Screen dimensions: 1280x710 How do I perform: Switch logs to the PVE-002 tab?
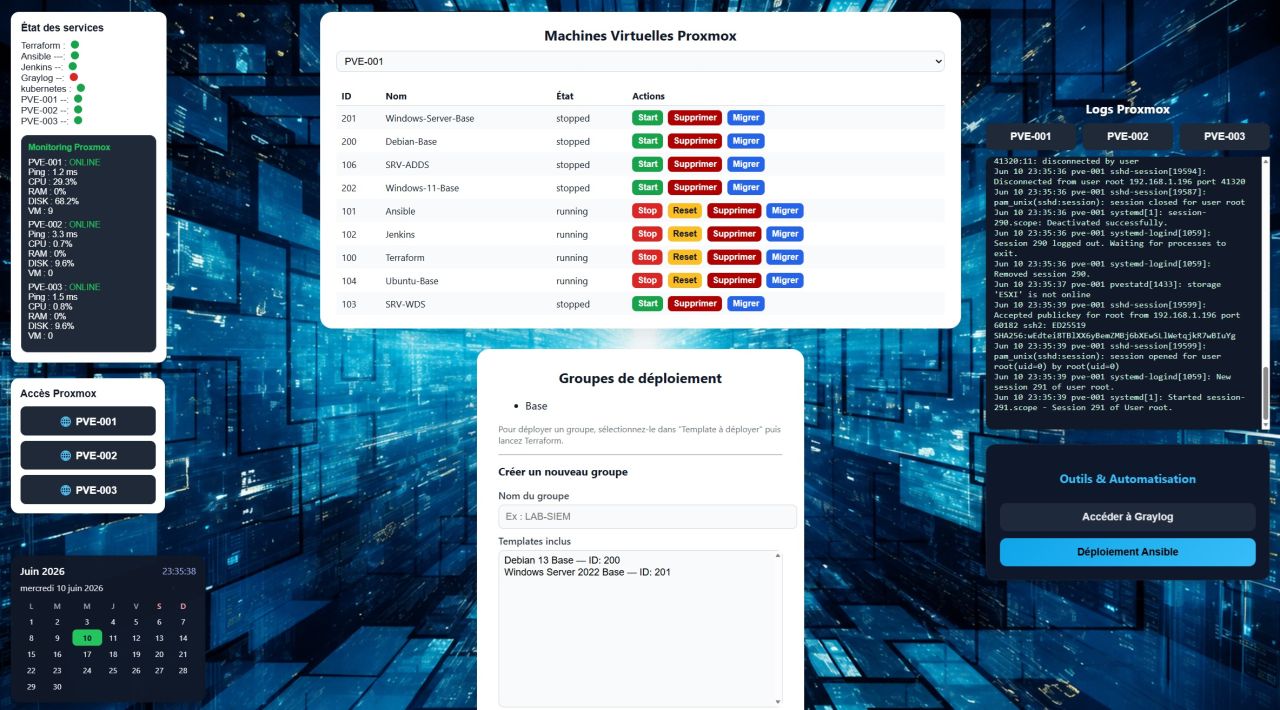pyautogui.click(x=1127, y=136)
